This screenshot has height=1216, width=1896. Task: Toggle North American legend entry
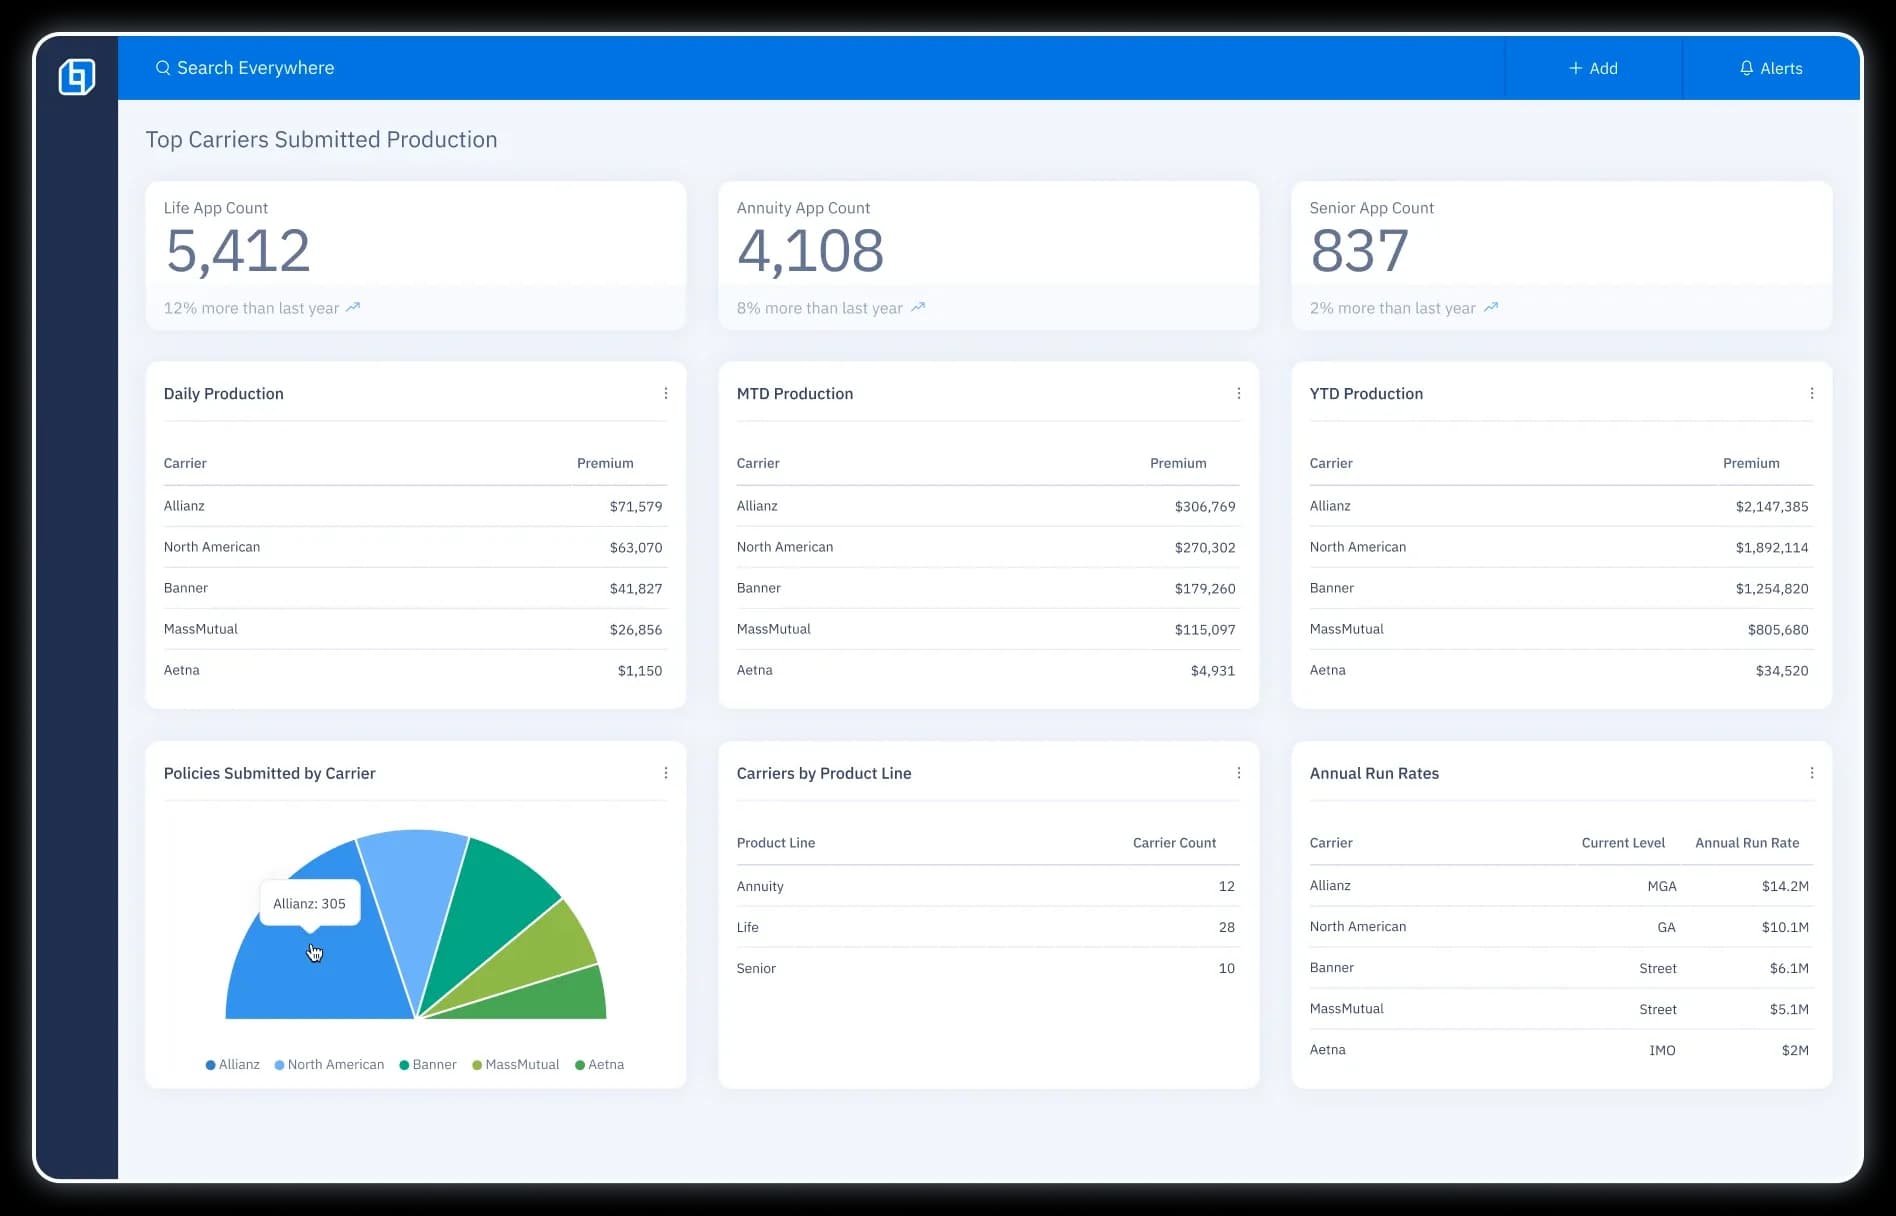(x=329, y=1064)
